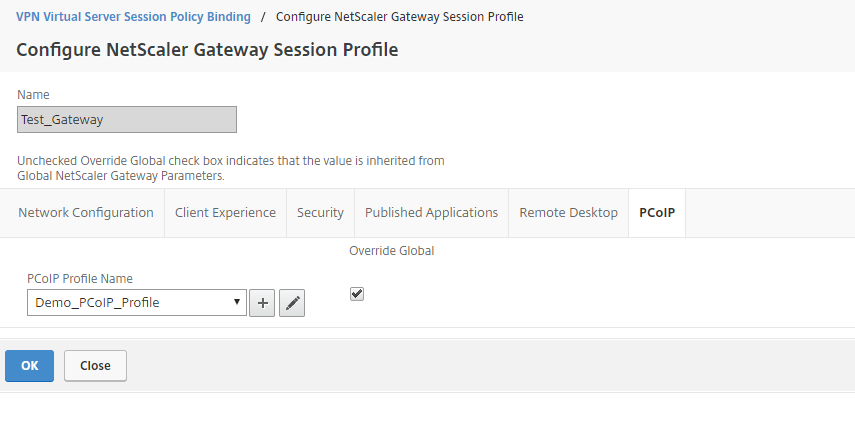This screenshot has height=429, width=855.
Task: Click the Unchecked Override Global help note
Action: (231, 168)
